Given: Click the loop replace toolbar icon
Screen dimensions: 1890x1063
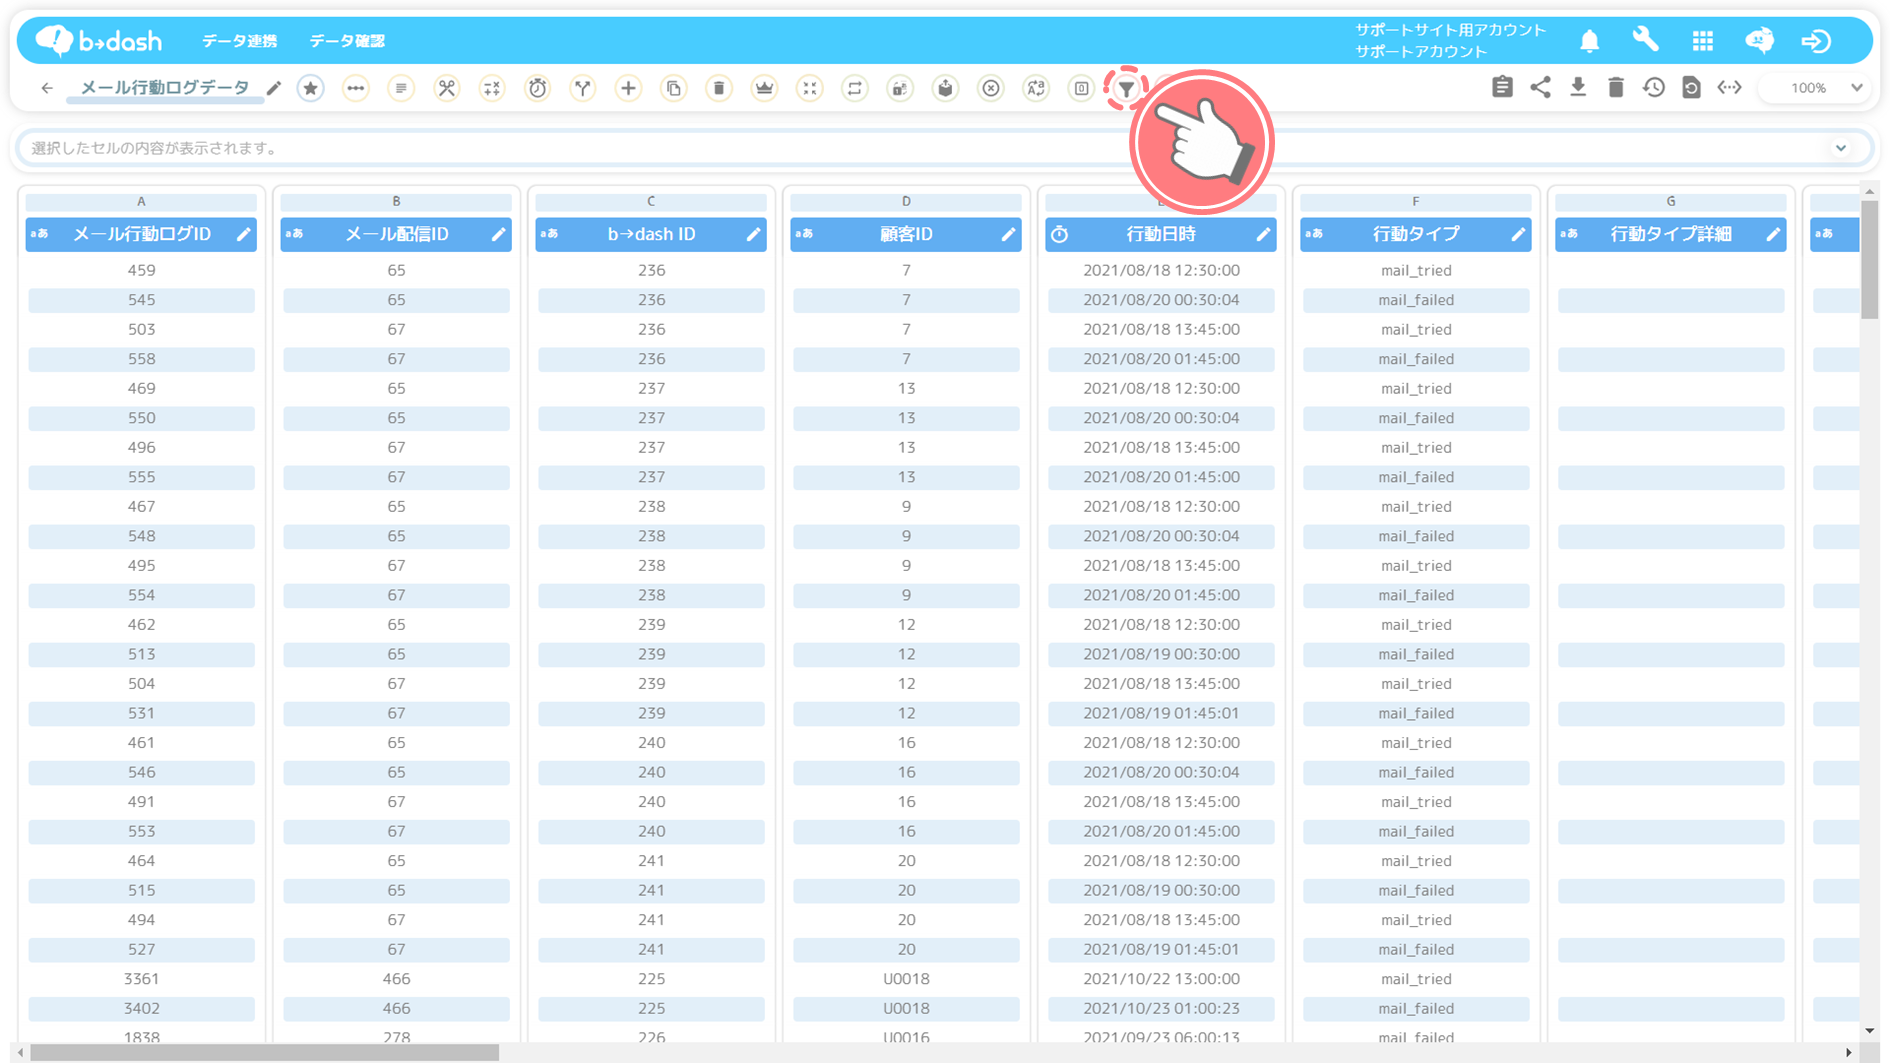Looking at the screenshot, I should pos(855,89).
